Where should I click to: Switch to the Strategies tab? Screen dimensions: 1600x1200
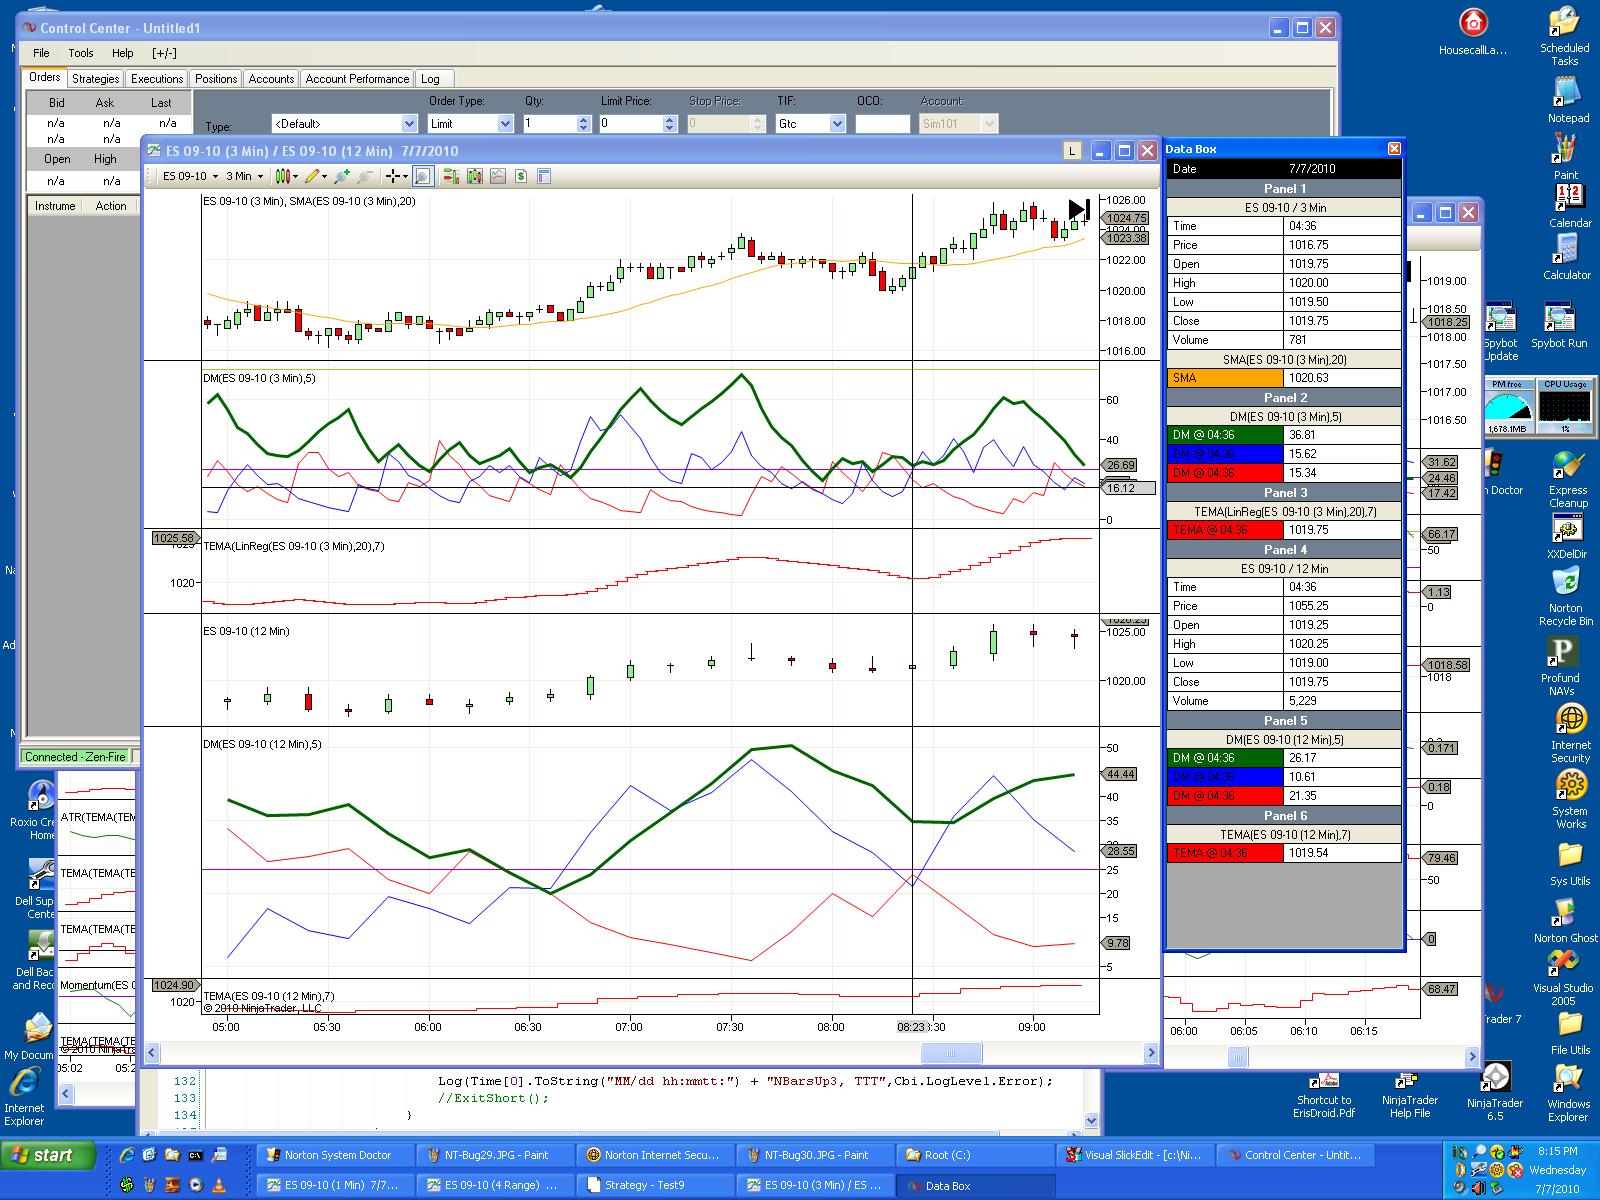click(96, 79)
